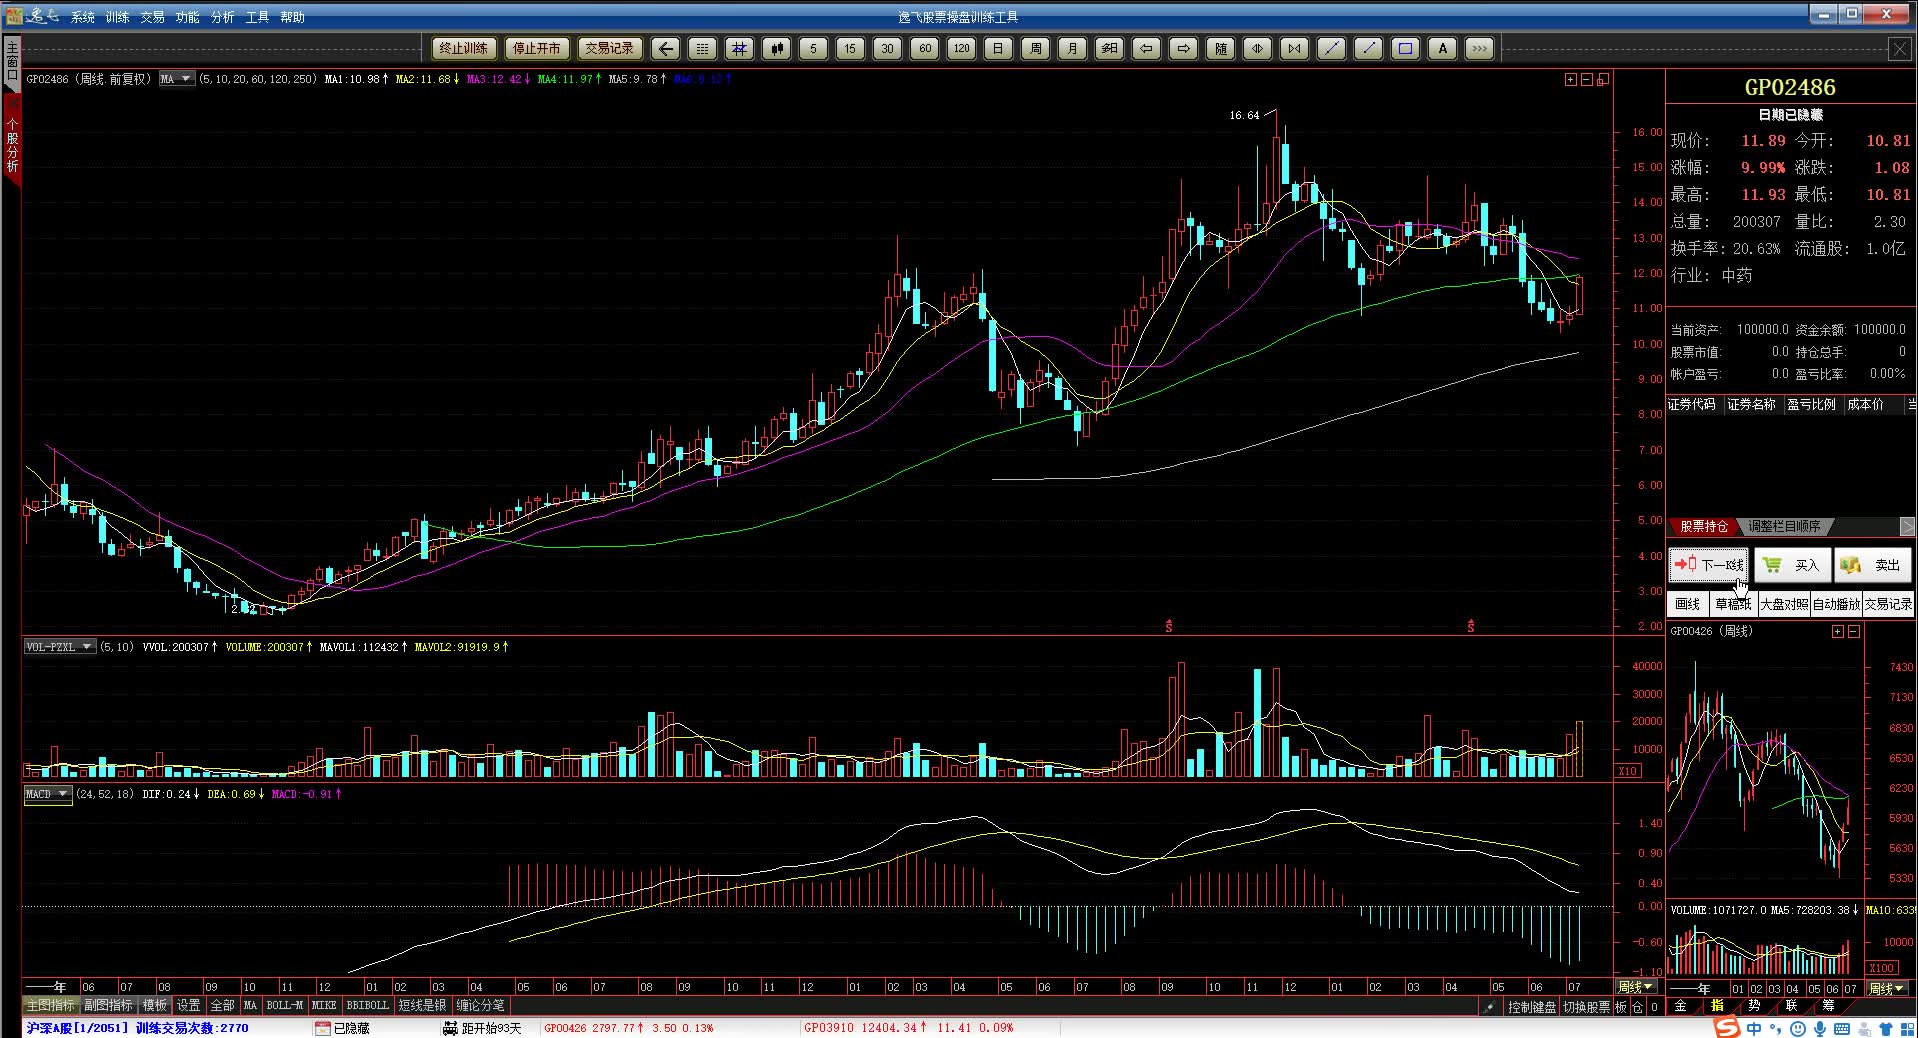This screenshot has height=1038, width=1918.
Task: Open index mini-chart 周线 period dropdown
Action: point(1888,988)
